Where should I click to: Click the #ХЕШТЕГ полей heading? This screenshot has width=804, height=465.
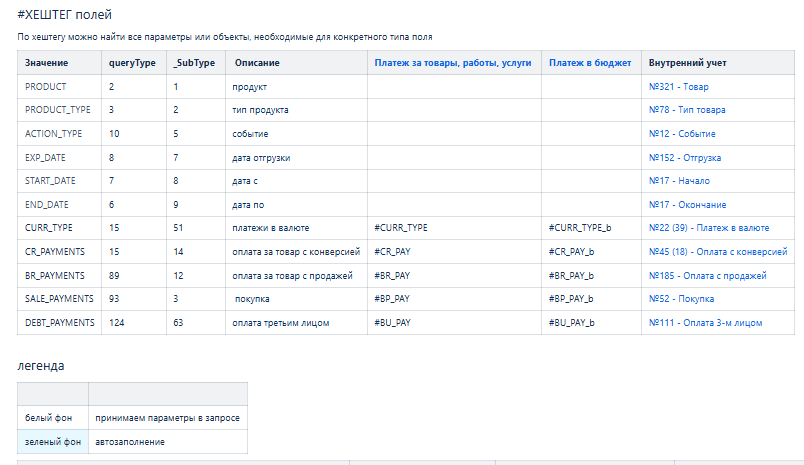click(x=65, y=14)
